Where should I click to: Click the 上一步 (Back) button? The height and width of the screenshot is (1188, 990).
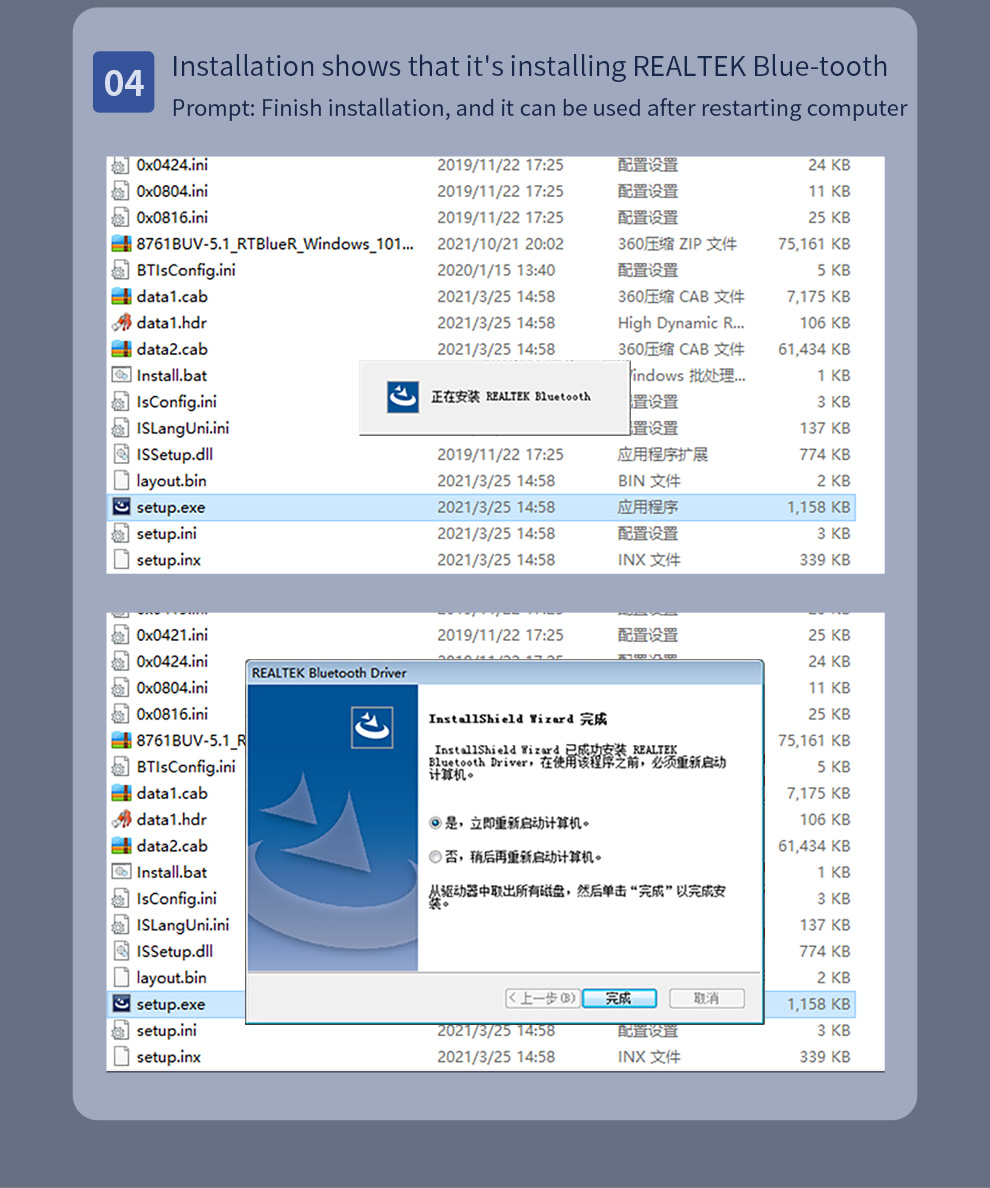[542, 998]
